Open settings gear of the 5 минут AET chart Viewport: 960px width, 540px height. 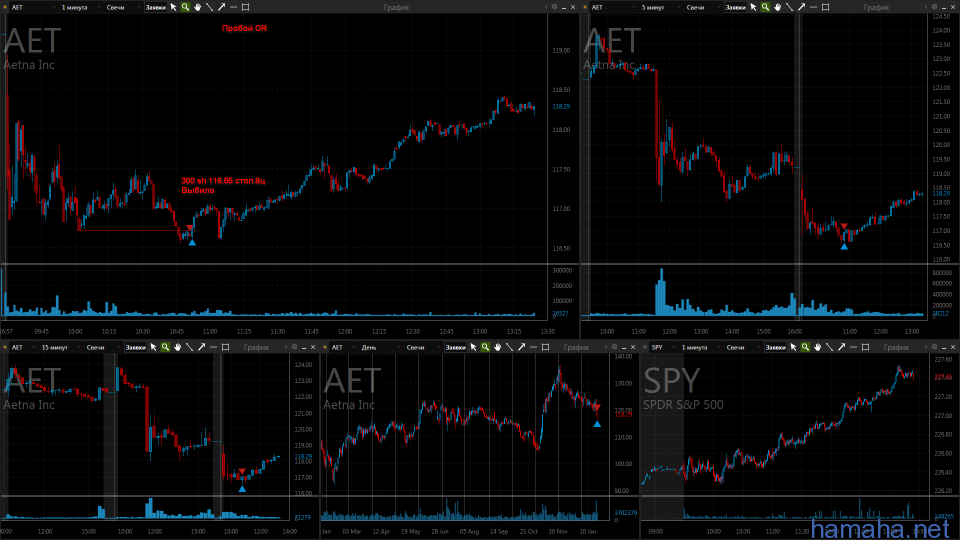pyautogui.click(x=934, y=7)
